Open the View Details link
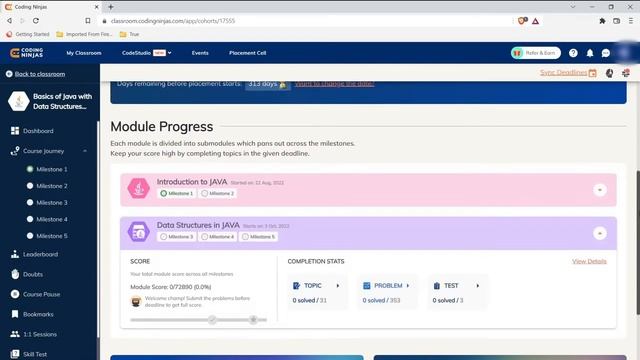Image resolution: width=640 pixels, height=360 pixels. click(x=589, y=261)
